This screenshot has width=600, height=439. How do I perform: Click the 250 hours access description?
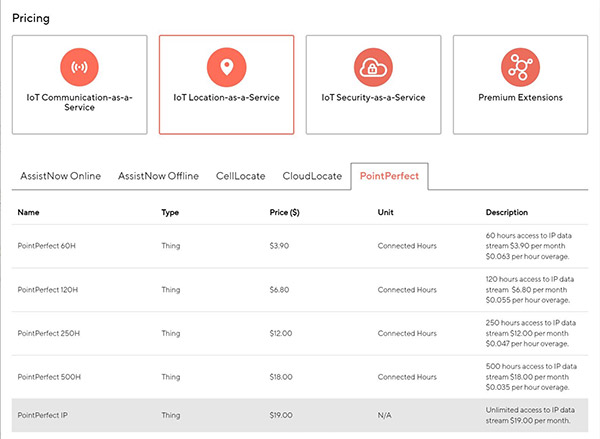coord(531,333)
